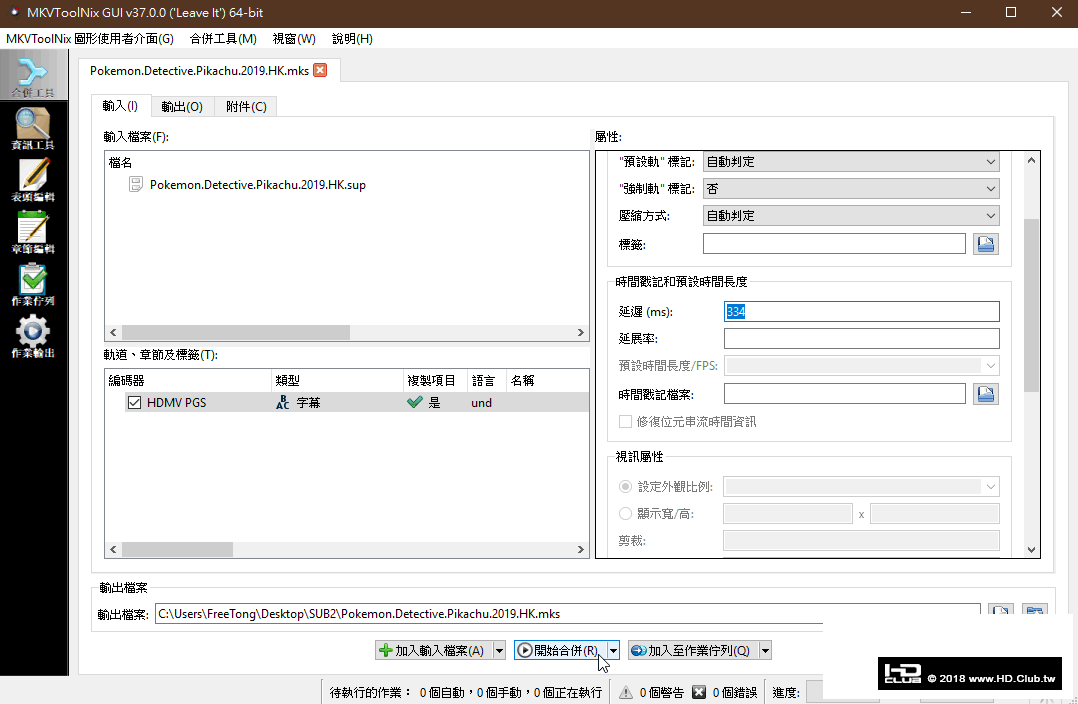The image size is (1078, 704).
Task: Click the 加入至作業佇列(Q) button
Action: [693, 650]
